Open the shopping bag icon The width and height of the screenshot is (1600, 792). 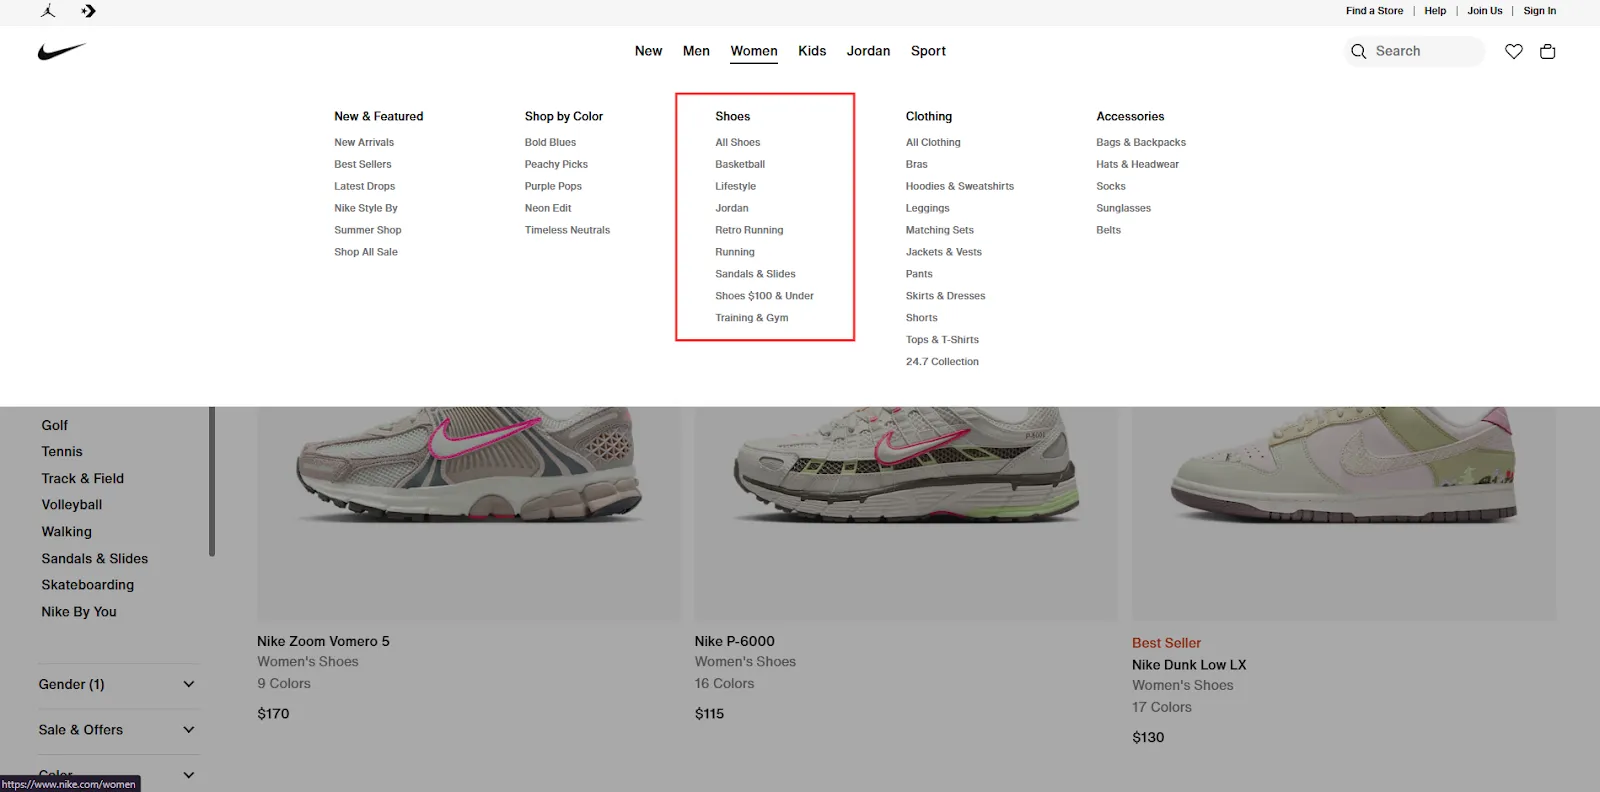click(1548, 51)
